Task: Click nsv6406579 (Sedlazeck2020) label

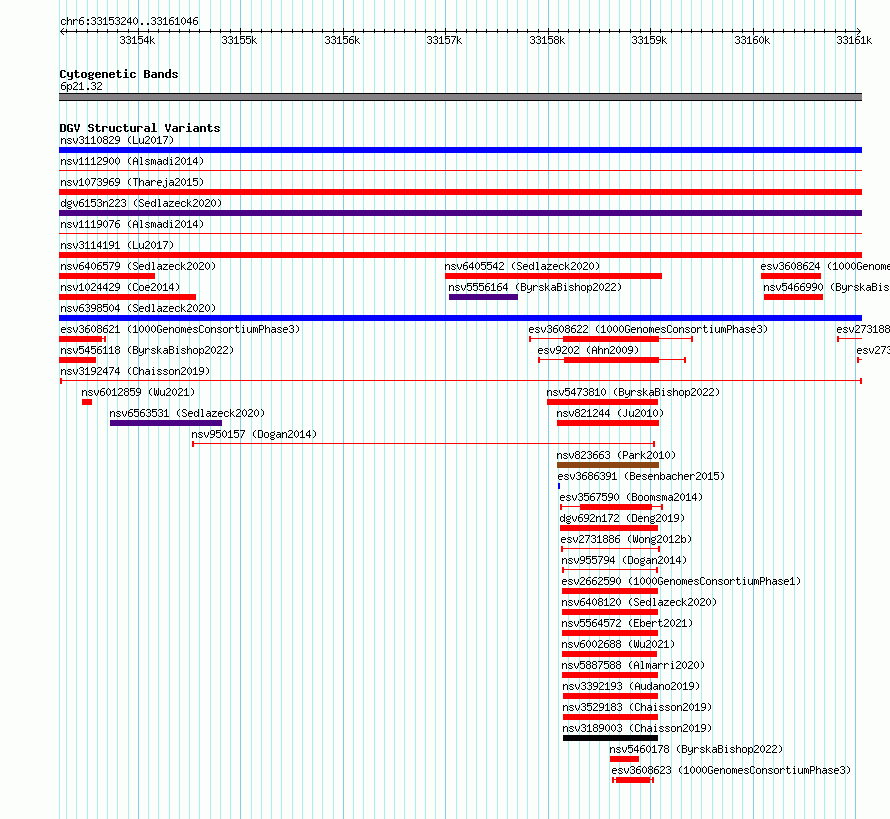Action: [x=138, y=266]
